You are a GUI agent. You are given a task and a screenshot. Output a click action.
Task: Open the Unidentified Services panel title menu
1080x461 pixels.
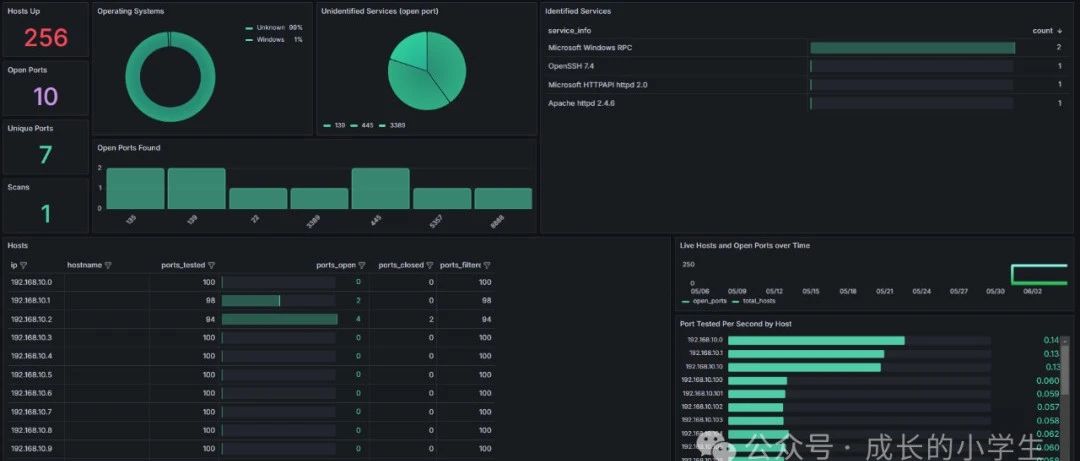point(380,12)
